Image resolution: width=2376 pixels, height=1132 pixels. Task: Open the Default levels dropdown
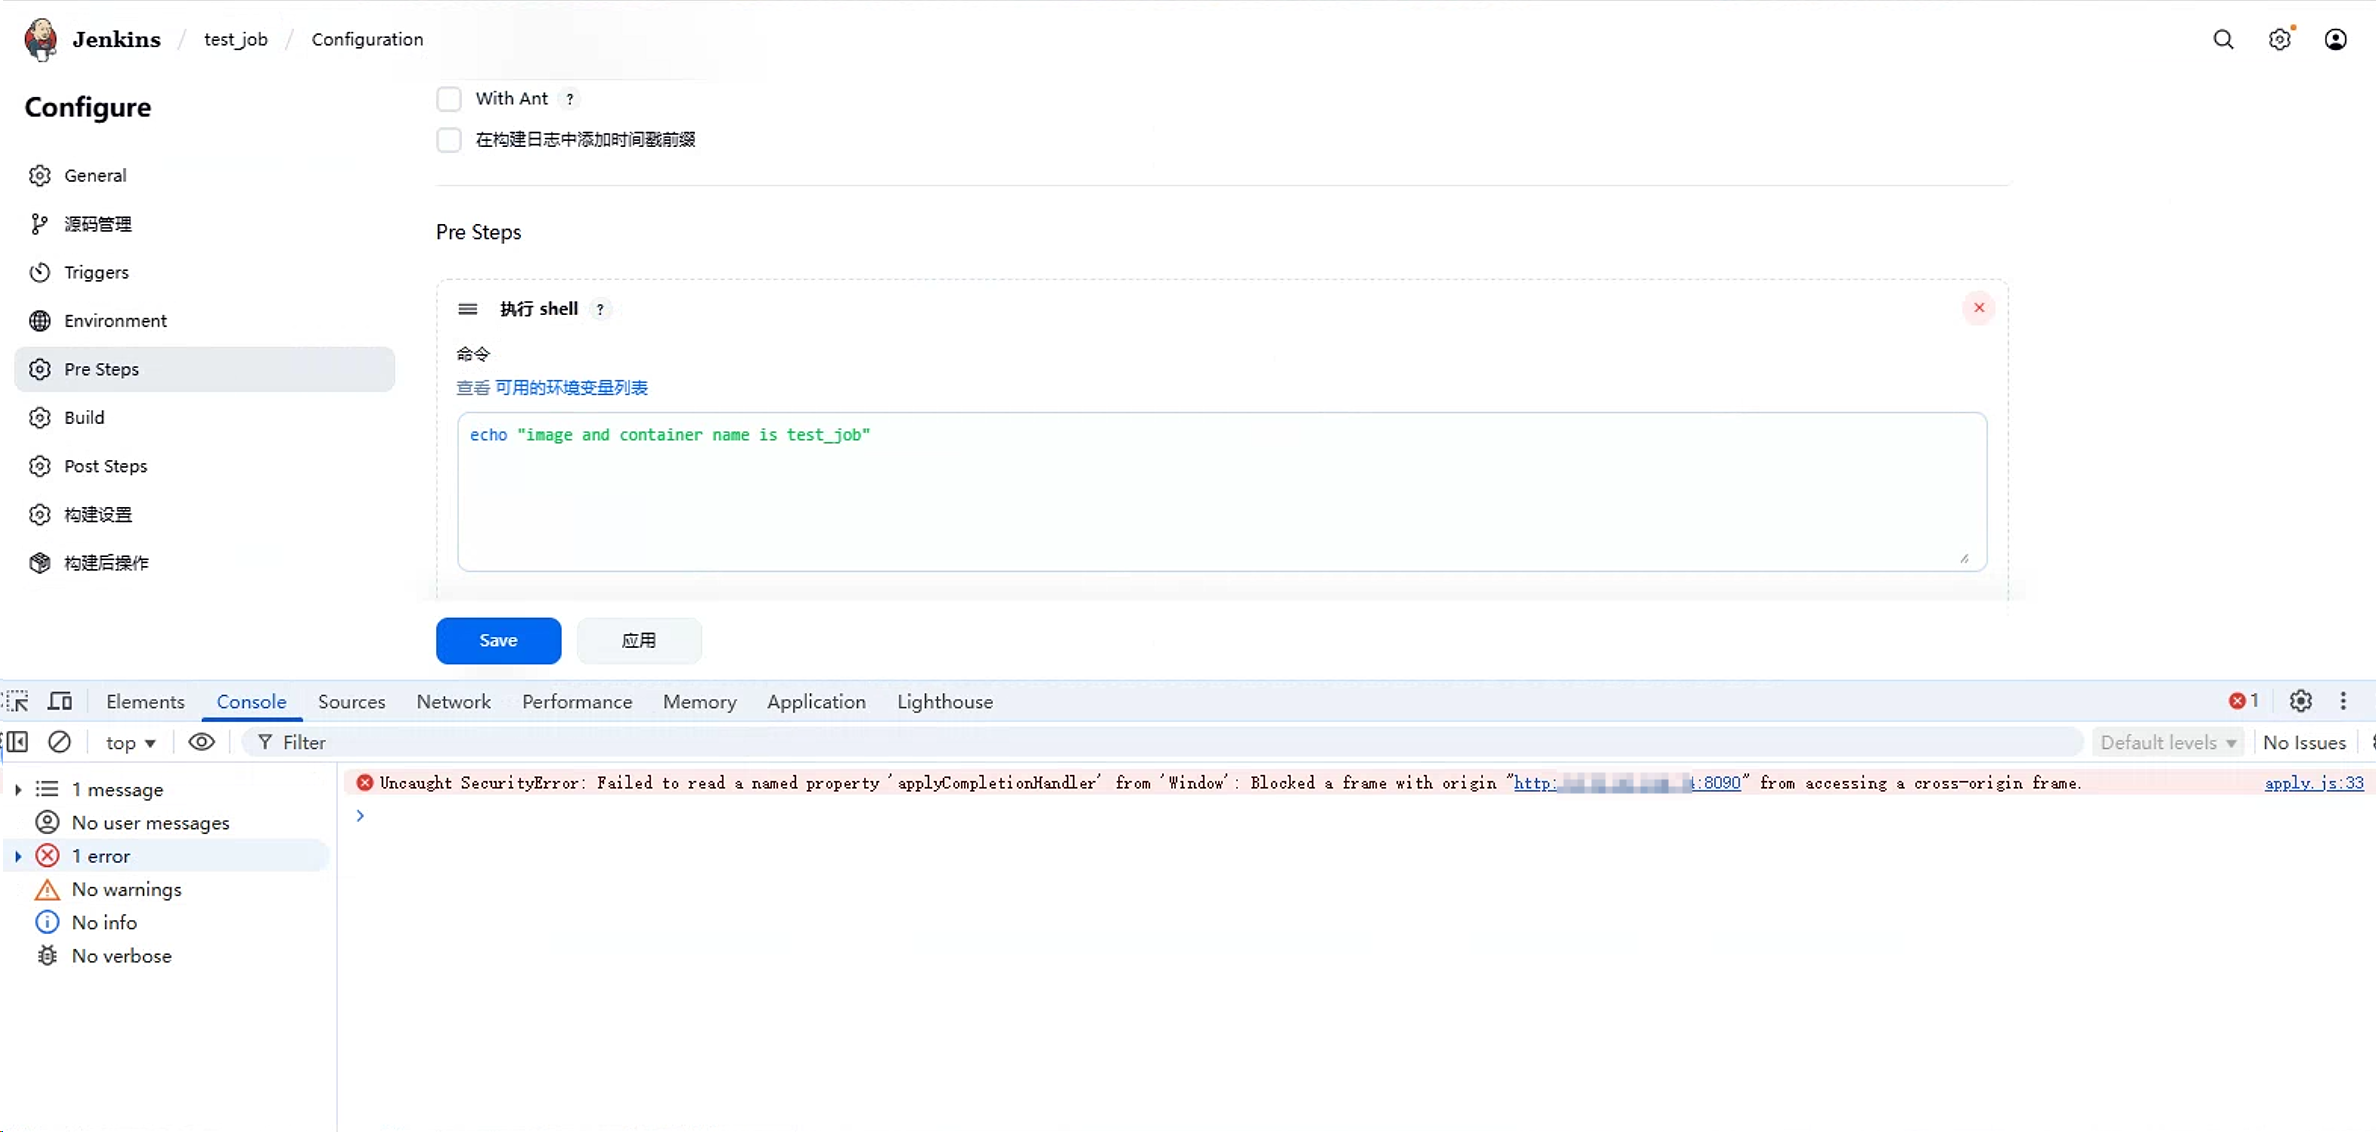point(2167,742)
